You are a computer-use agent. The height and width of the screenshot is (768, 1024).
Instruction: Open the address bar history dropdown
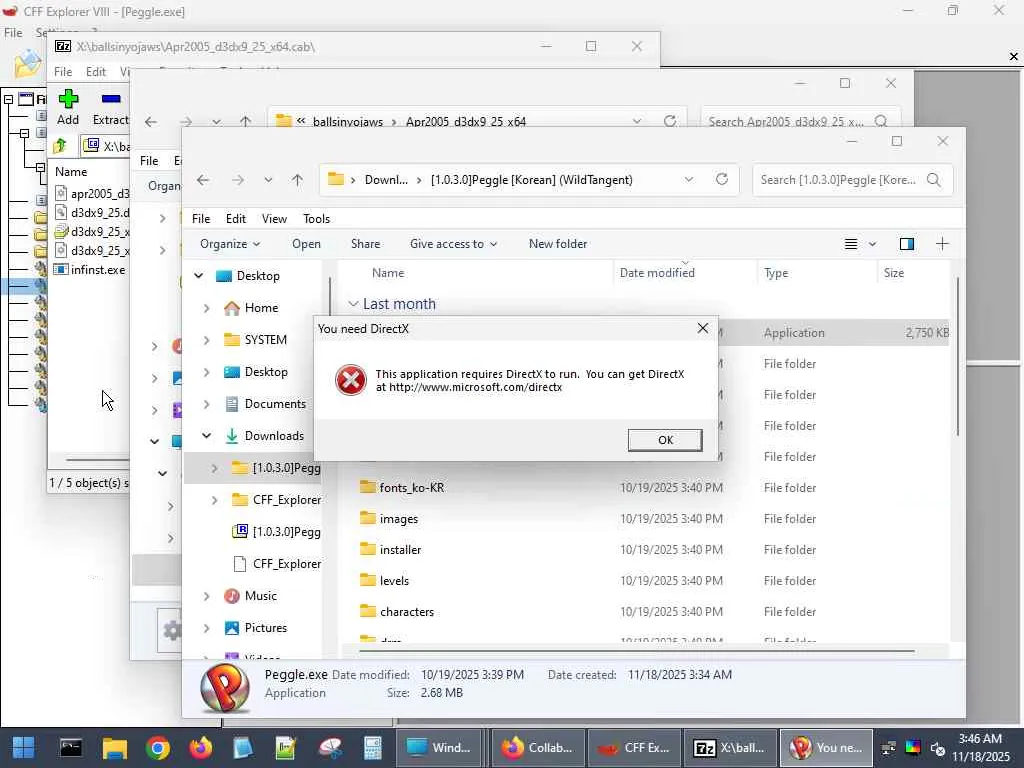(x=688, y=180)
